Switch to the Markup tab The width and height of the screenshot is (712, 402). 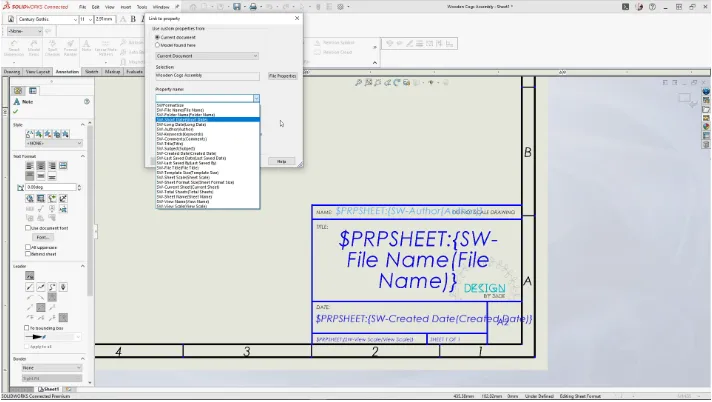click(x=112, y=72)
